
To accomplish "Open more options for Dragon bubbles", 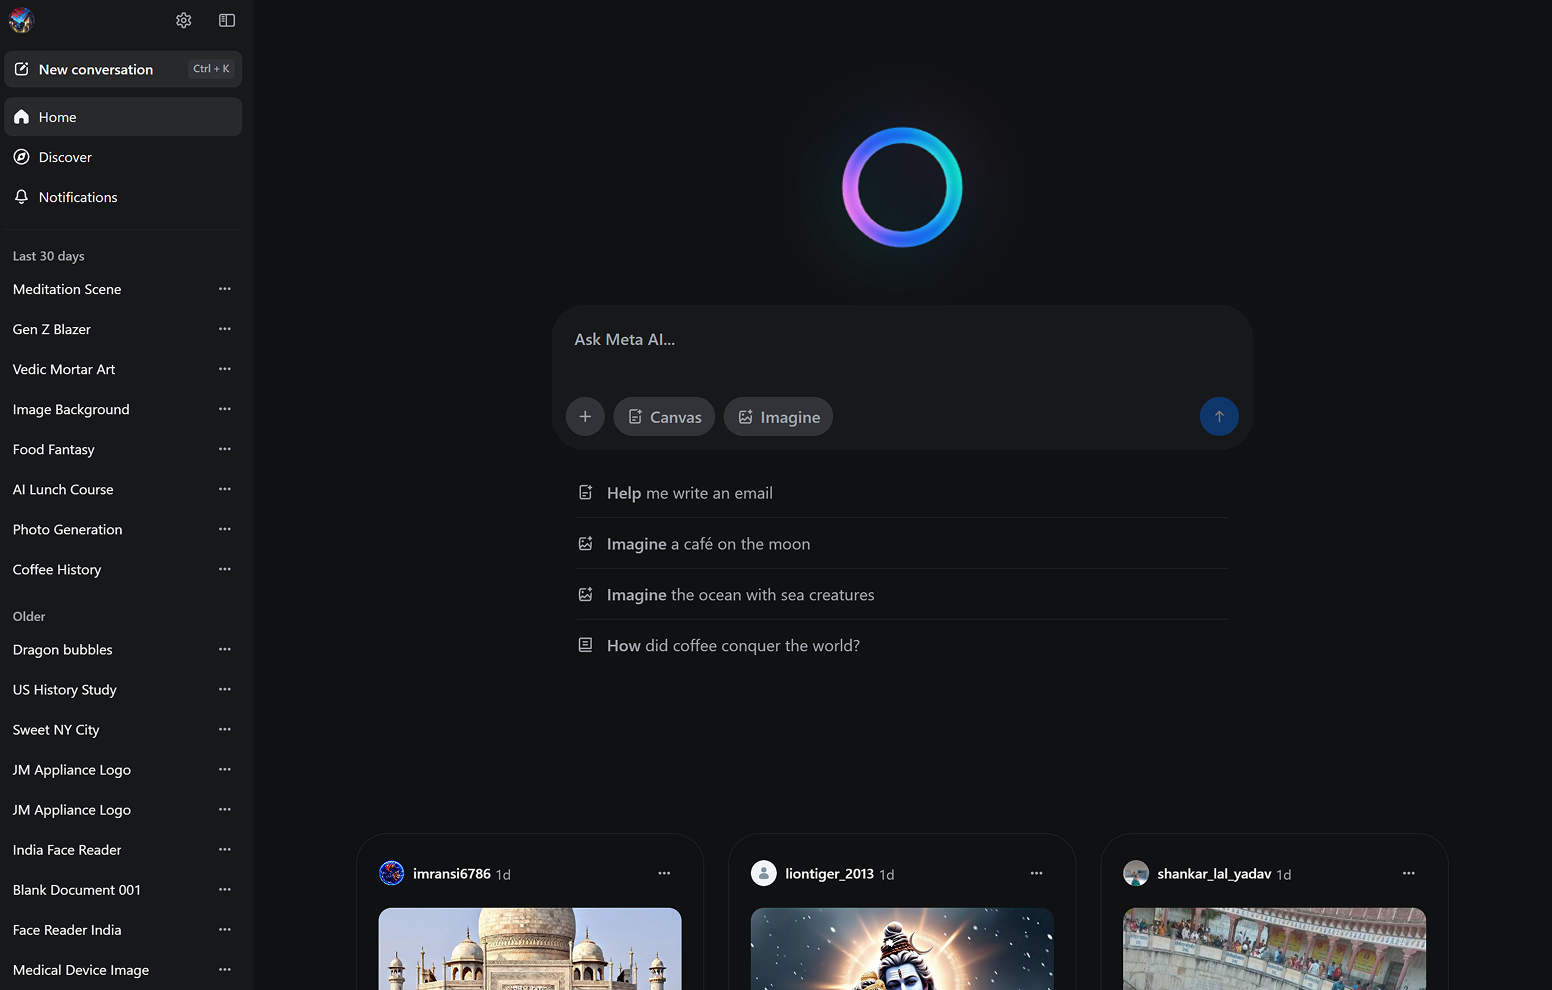I will point(225,649).
